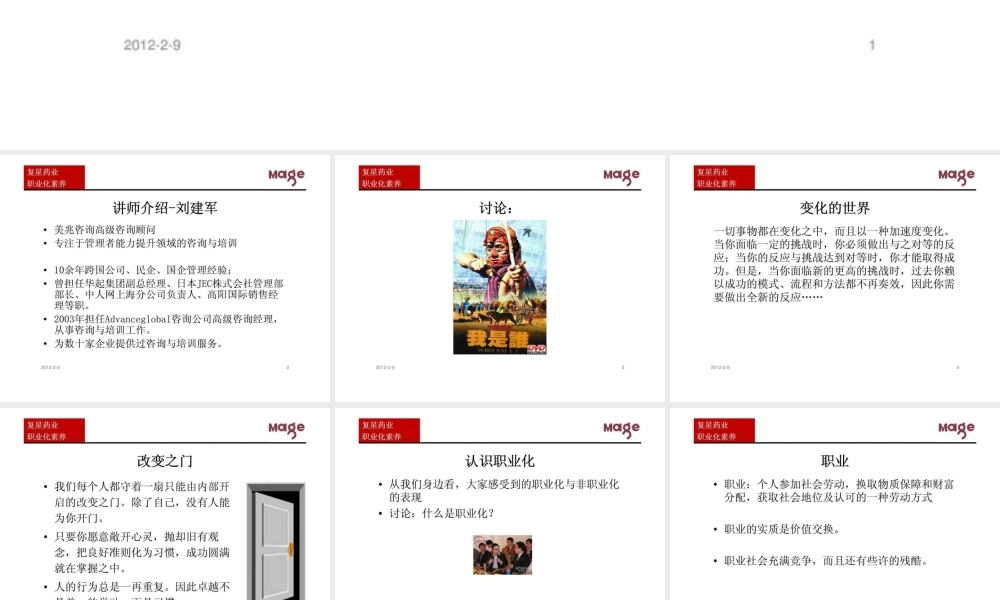Click the Mage logo on the 改变之门 slide

284,429
